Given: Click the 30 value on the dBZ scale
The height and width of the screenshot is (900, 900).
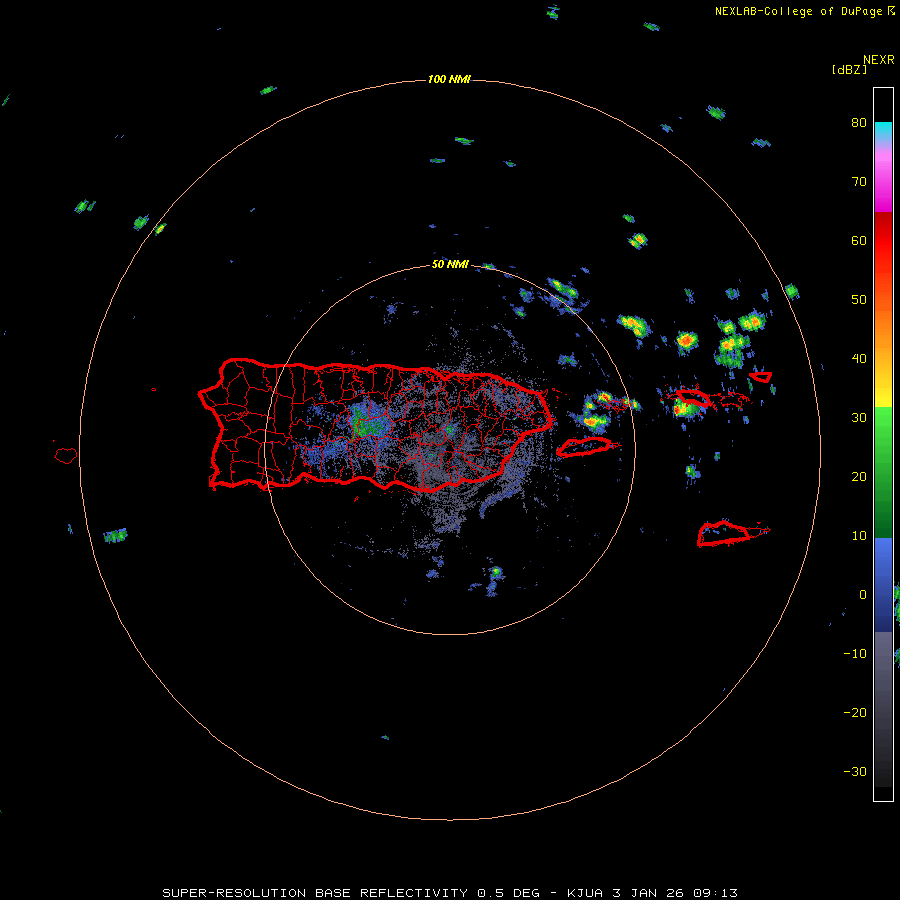Looking at the screenshot, I should tap(859, 418).
